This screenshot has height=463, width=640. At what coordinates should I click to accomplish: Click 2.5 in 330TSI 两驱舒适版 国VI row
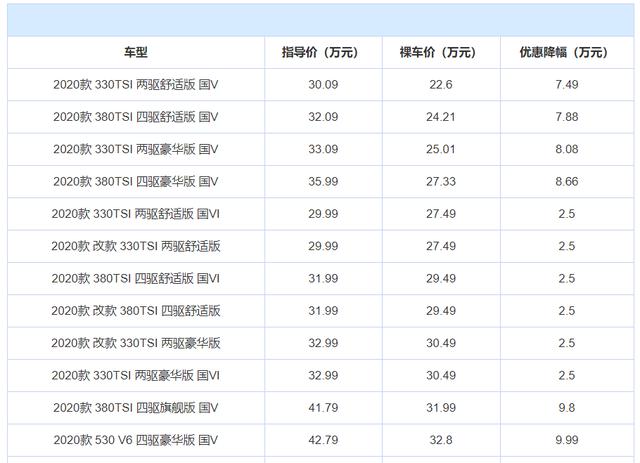coord(567,214)
